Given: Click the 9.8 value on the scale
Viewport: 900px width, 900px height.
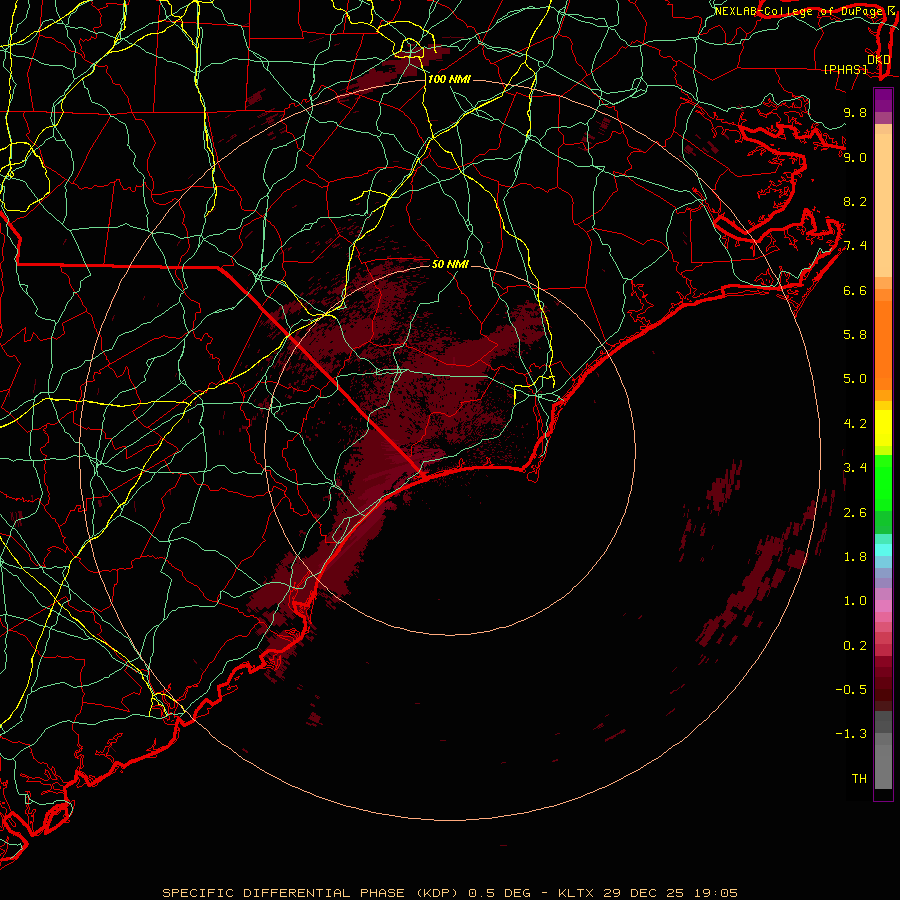Looking at the screenshot, I should 855,112.
